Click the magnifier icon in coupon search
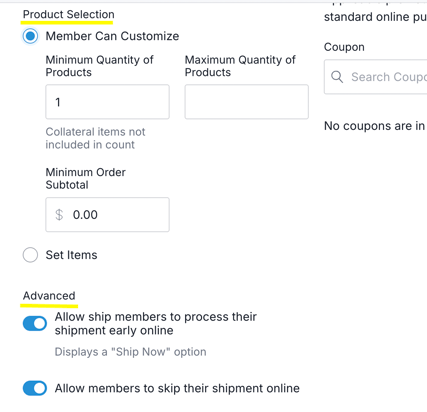The image size is (427, 412). tap(337, 77)
